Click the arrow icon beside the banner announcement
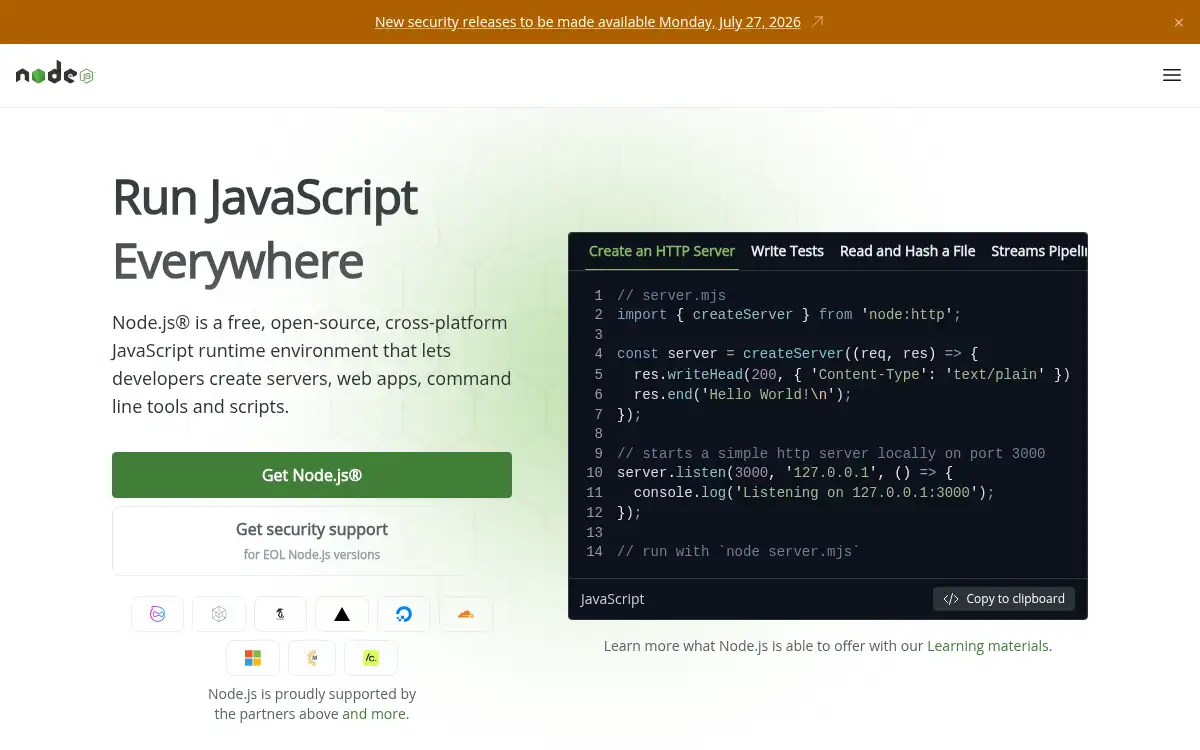The image size is (1200, 750). (817, 22)
